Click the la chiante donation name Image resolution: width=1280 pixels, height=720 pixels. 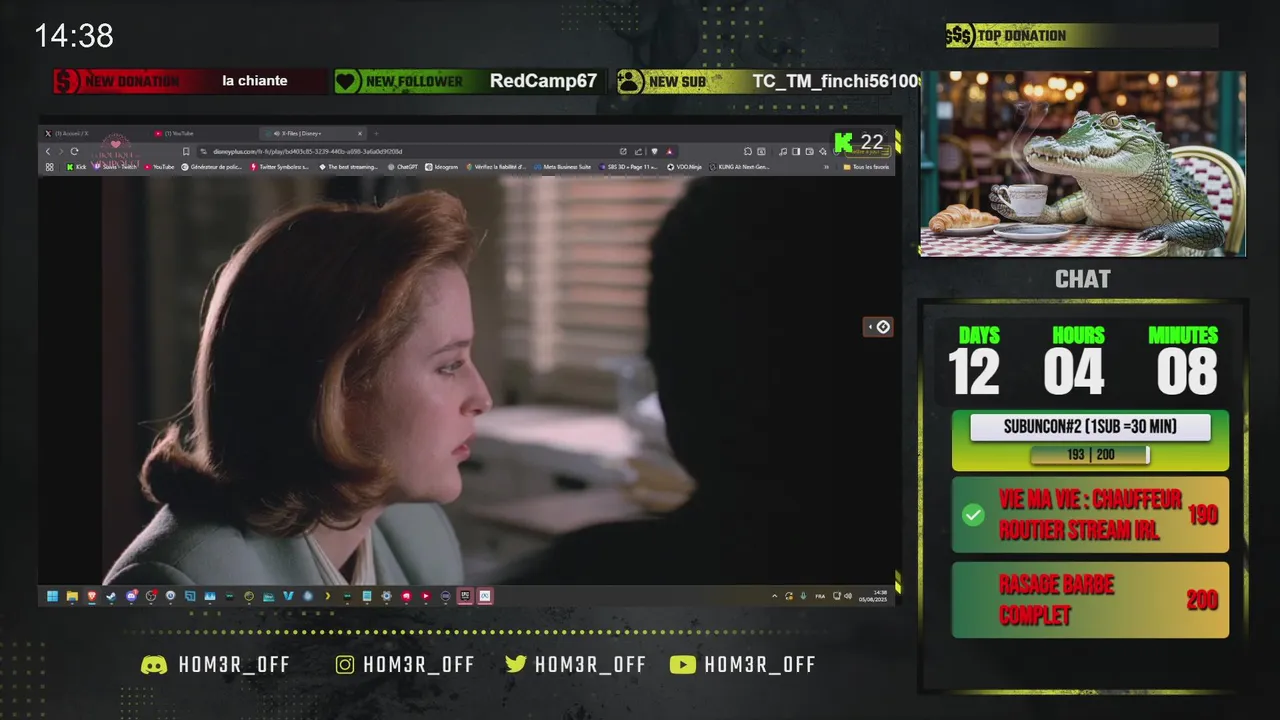pos(255,81)
